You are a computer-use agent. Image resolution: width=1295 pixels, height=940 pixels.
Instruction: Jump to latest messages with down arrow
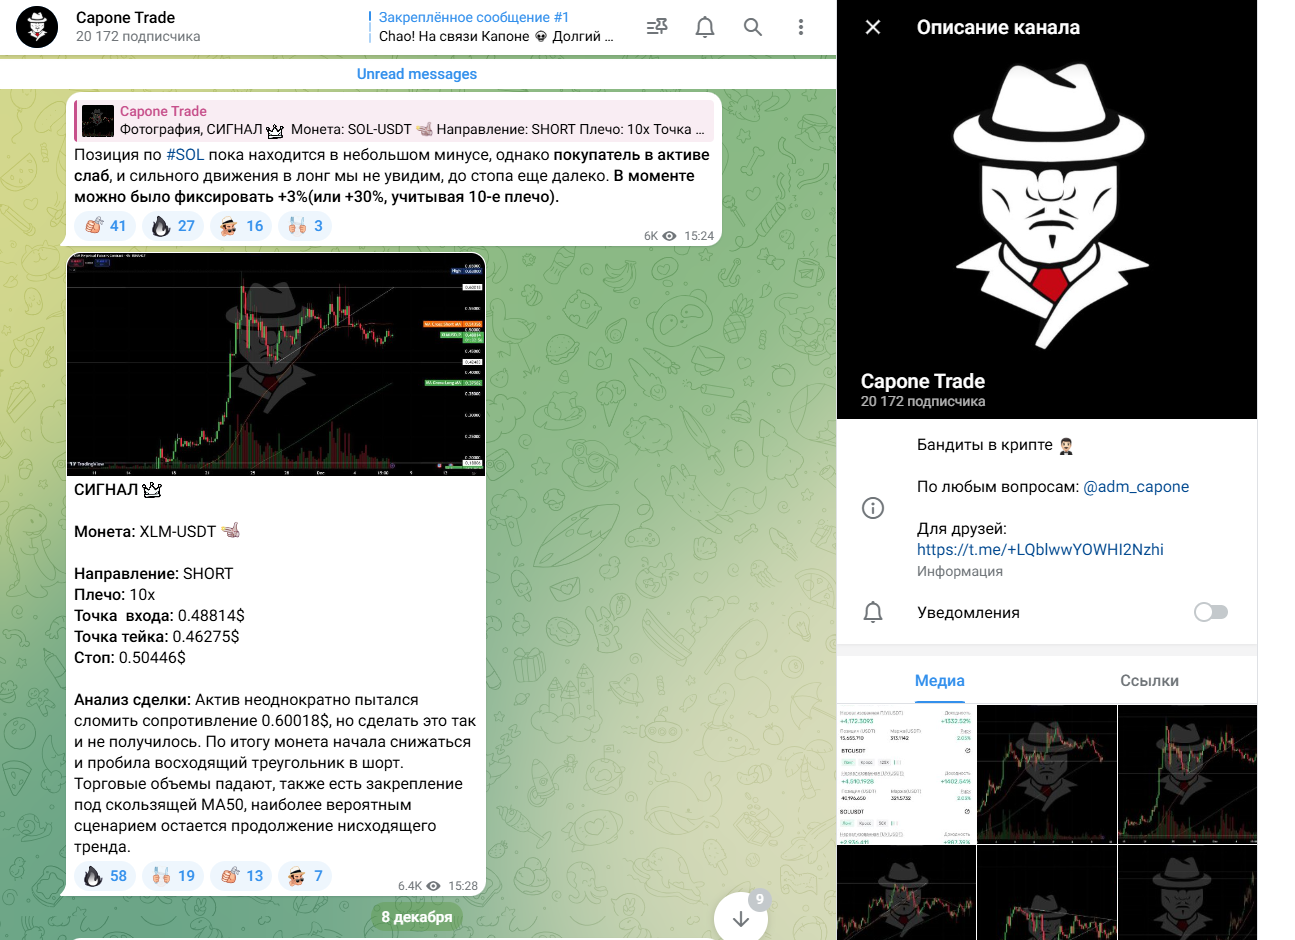[x=741, y=918]
